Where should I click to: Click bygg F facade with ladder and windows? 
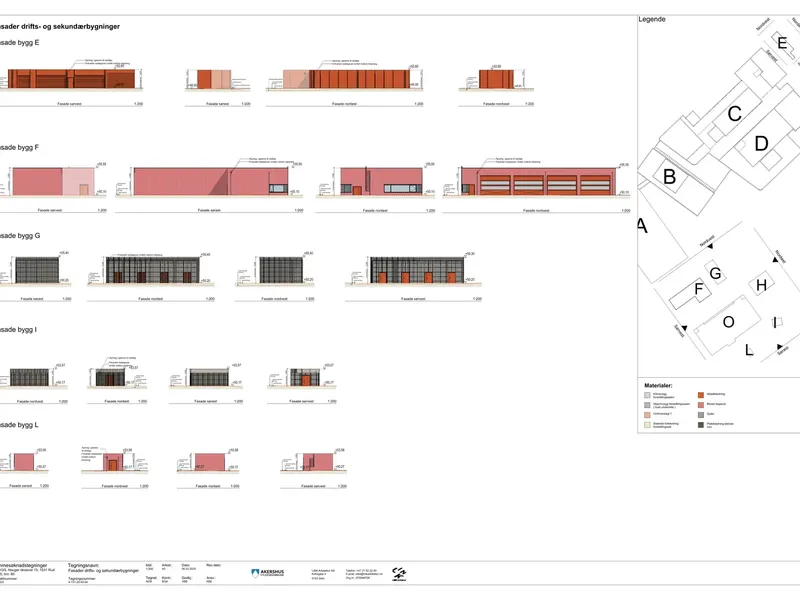381,181
